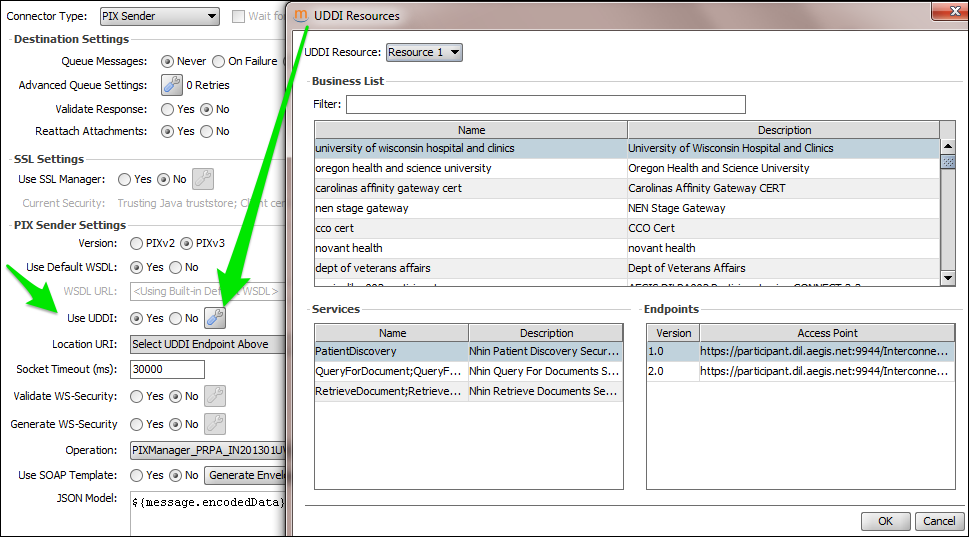
Task: Open Advanced Queue Settings wrench icon
Action: tap(172, 85)
